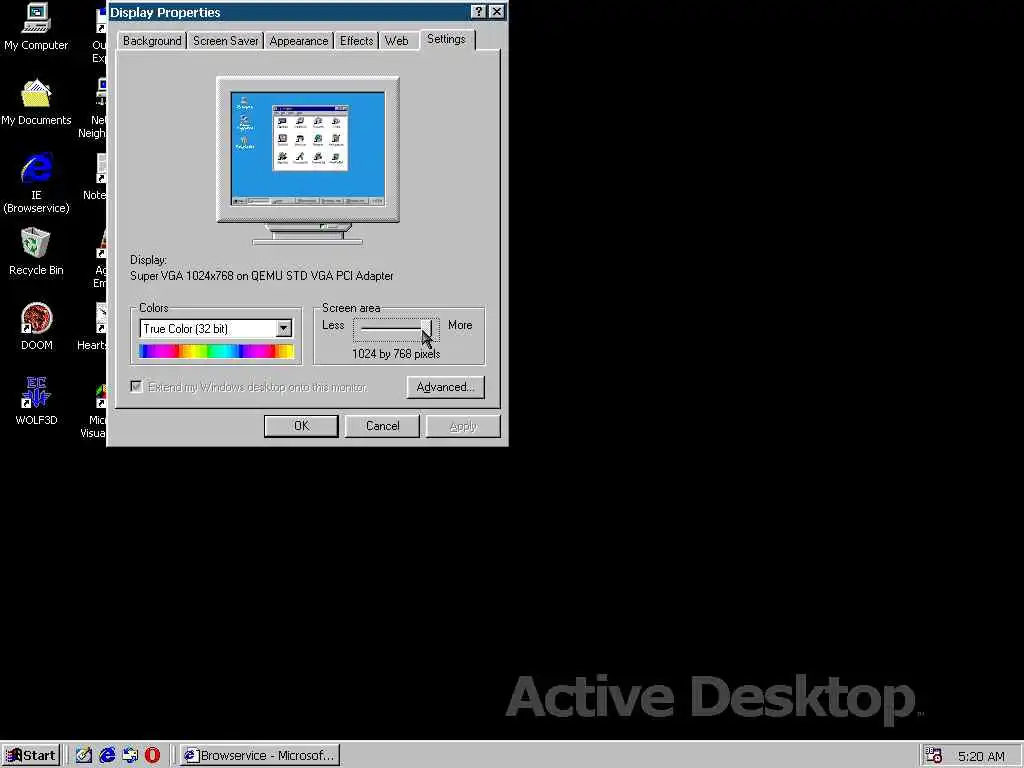The height and width of the screenshot is (768, 1024).
Task: Click the Less label of Screen area
Action: tap(333, 325)
